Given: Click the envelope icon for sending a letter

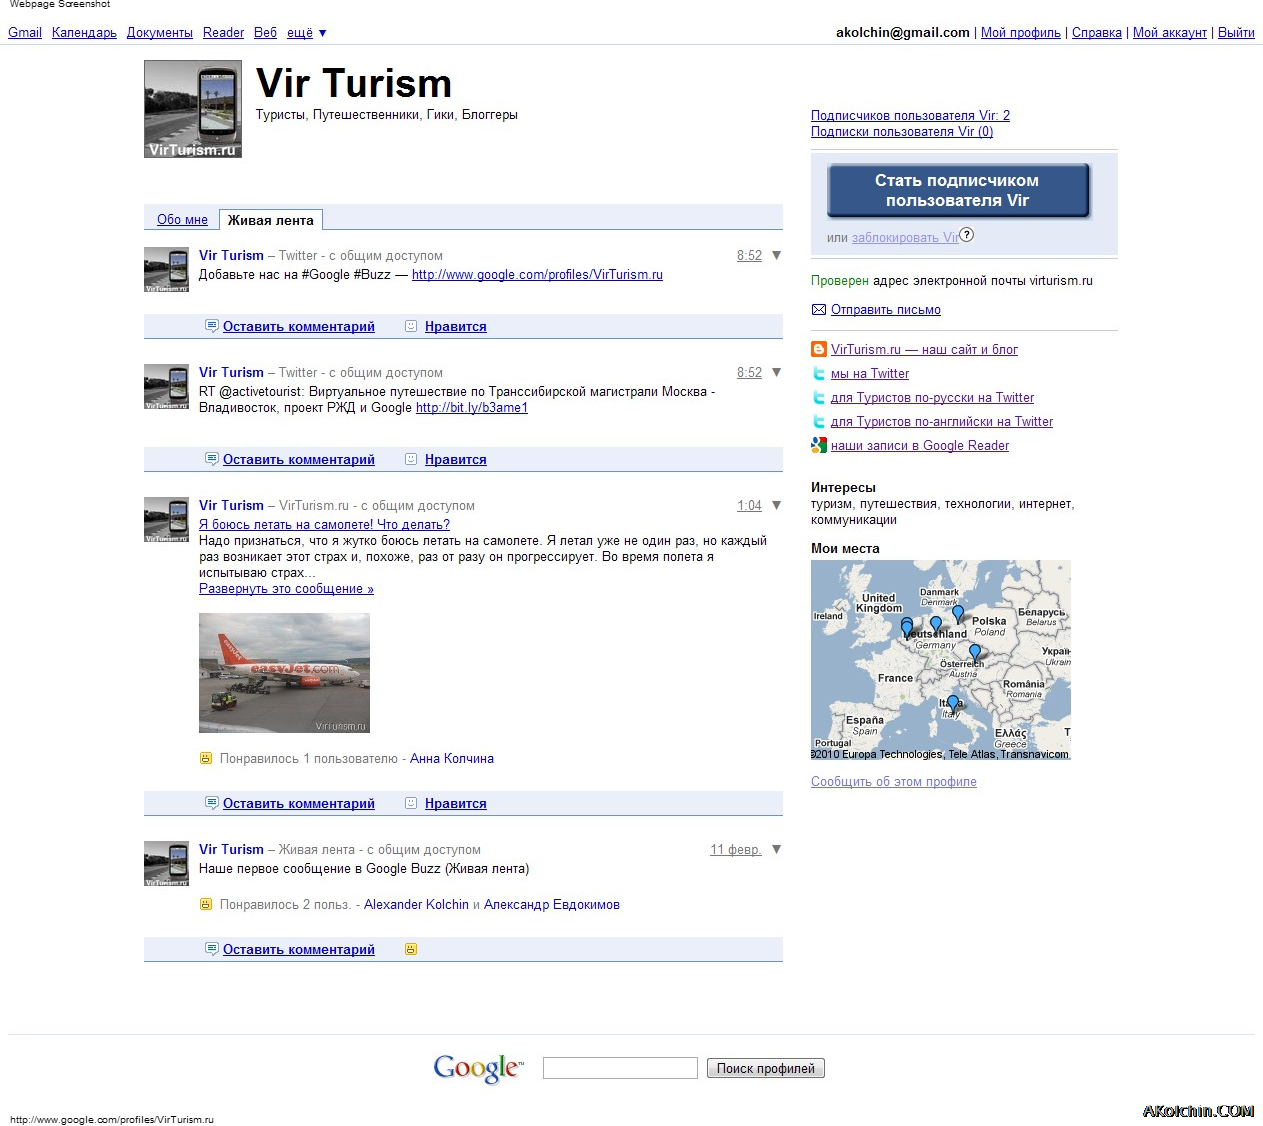Looking at the screenshot, I should [819, 309].
